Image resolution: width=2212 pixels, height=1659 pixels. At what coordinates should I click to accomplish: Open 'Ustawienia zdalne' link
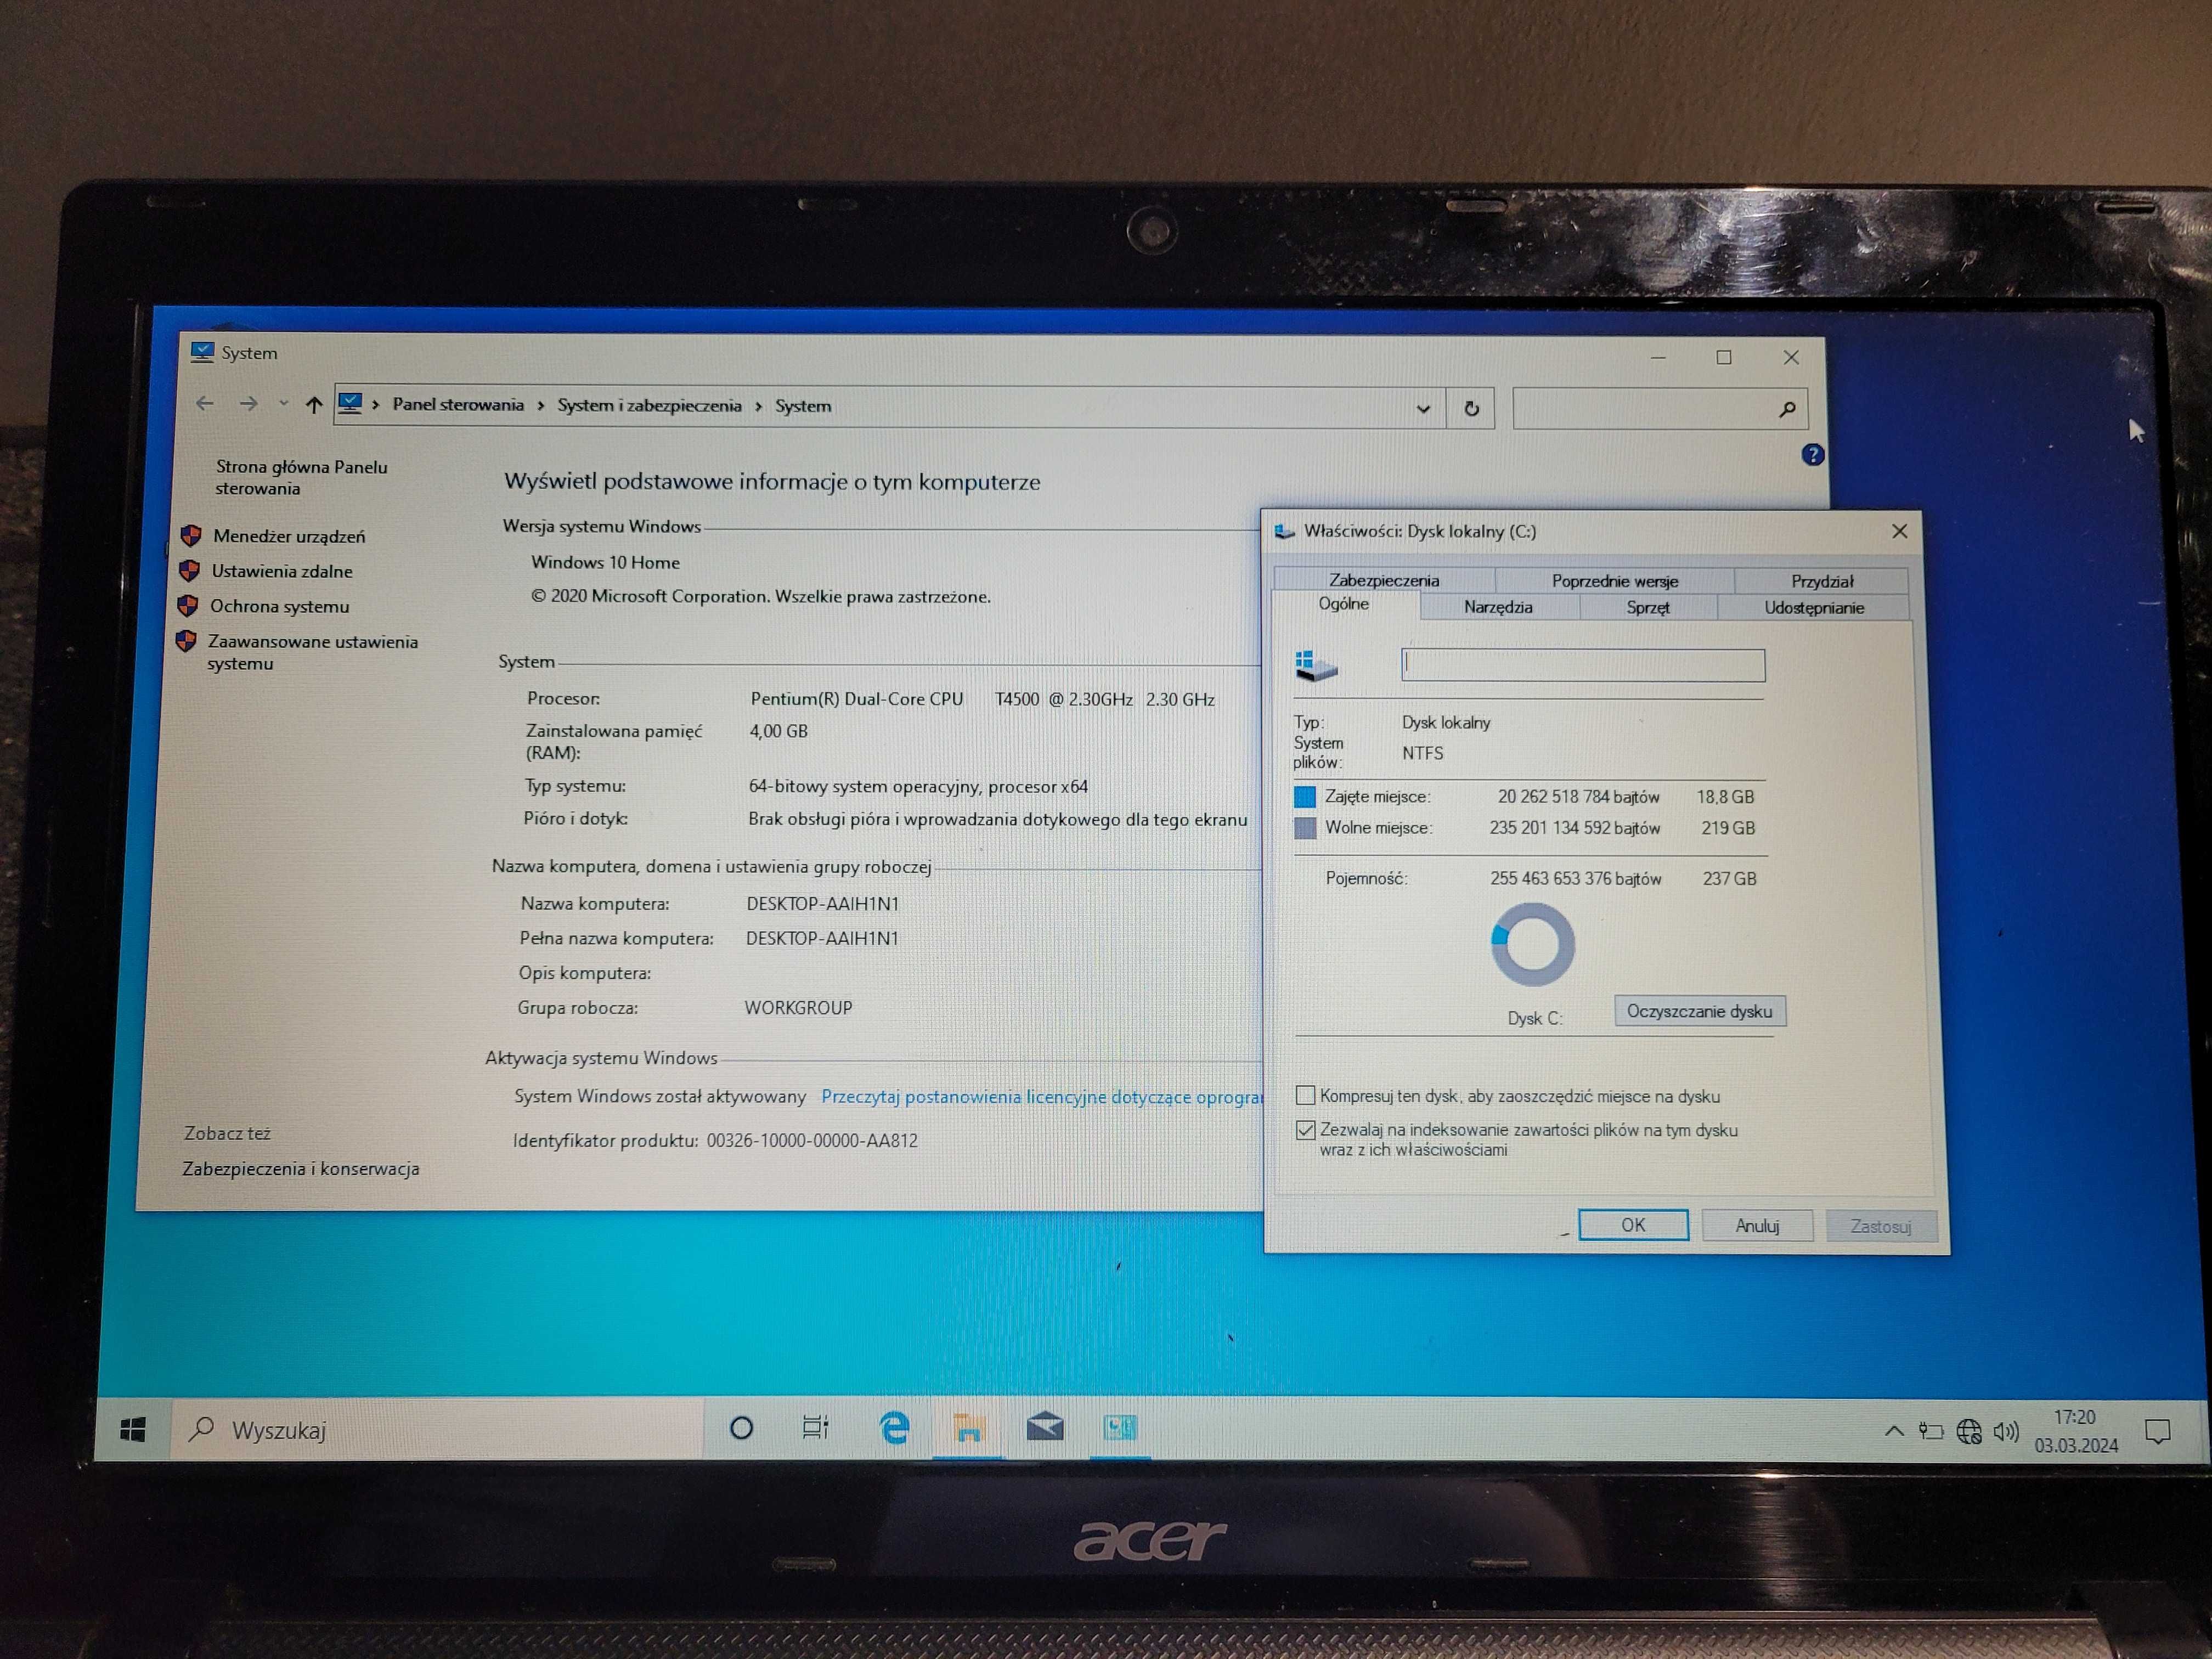[x=282, y=571]
